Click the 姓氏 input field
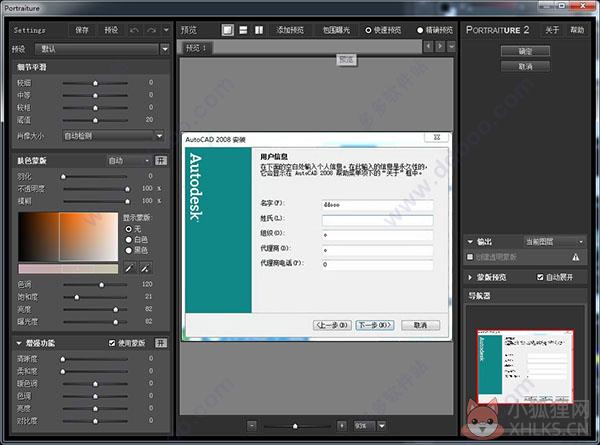 coord(378,220)
